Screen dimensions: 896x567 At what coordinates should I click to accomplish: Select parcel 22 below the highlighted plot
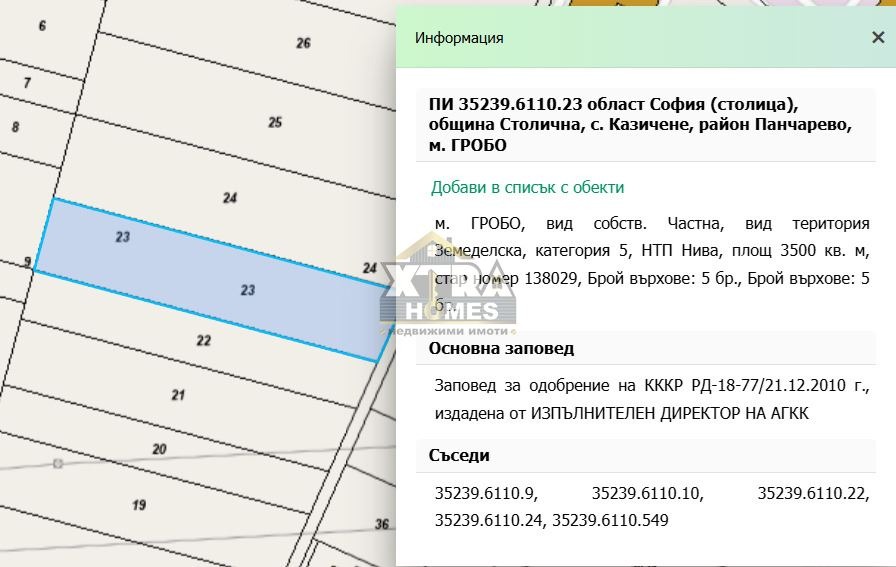204,341
